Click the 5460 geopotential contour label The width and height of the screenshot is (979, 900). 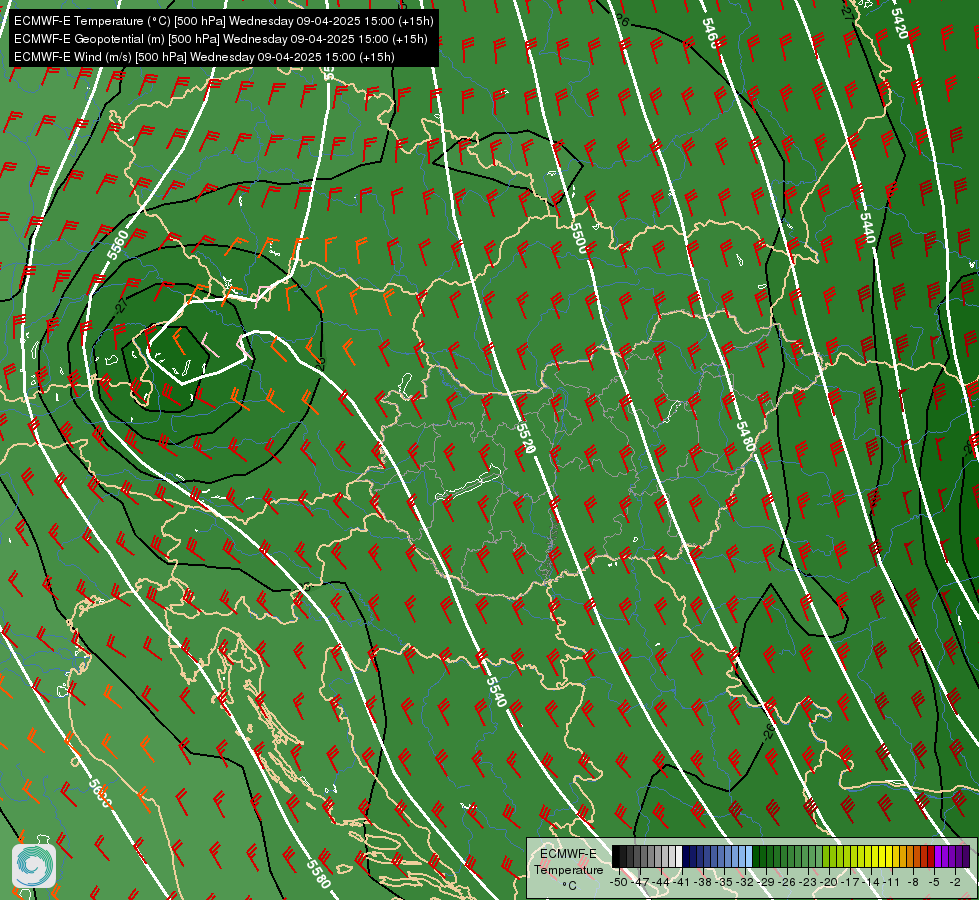point(711,32)
